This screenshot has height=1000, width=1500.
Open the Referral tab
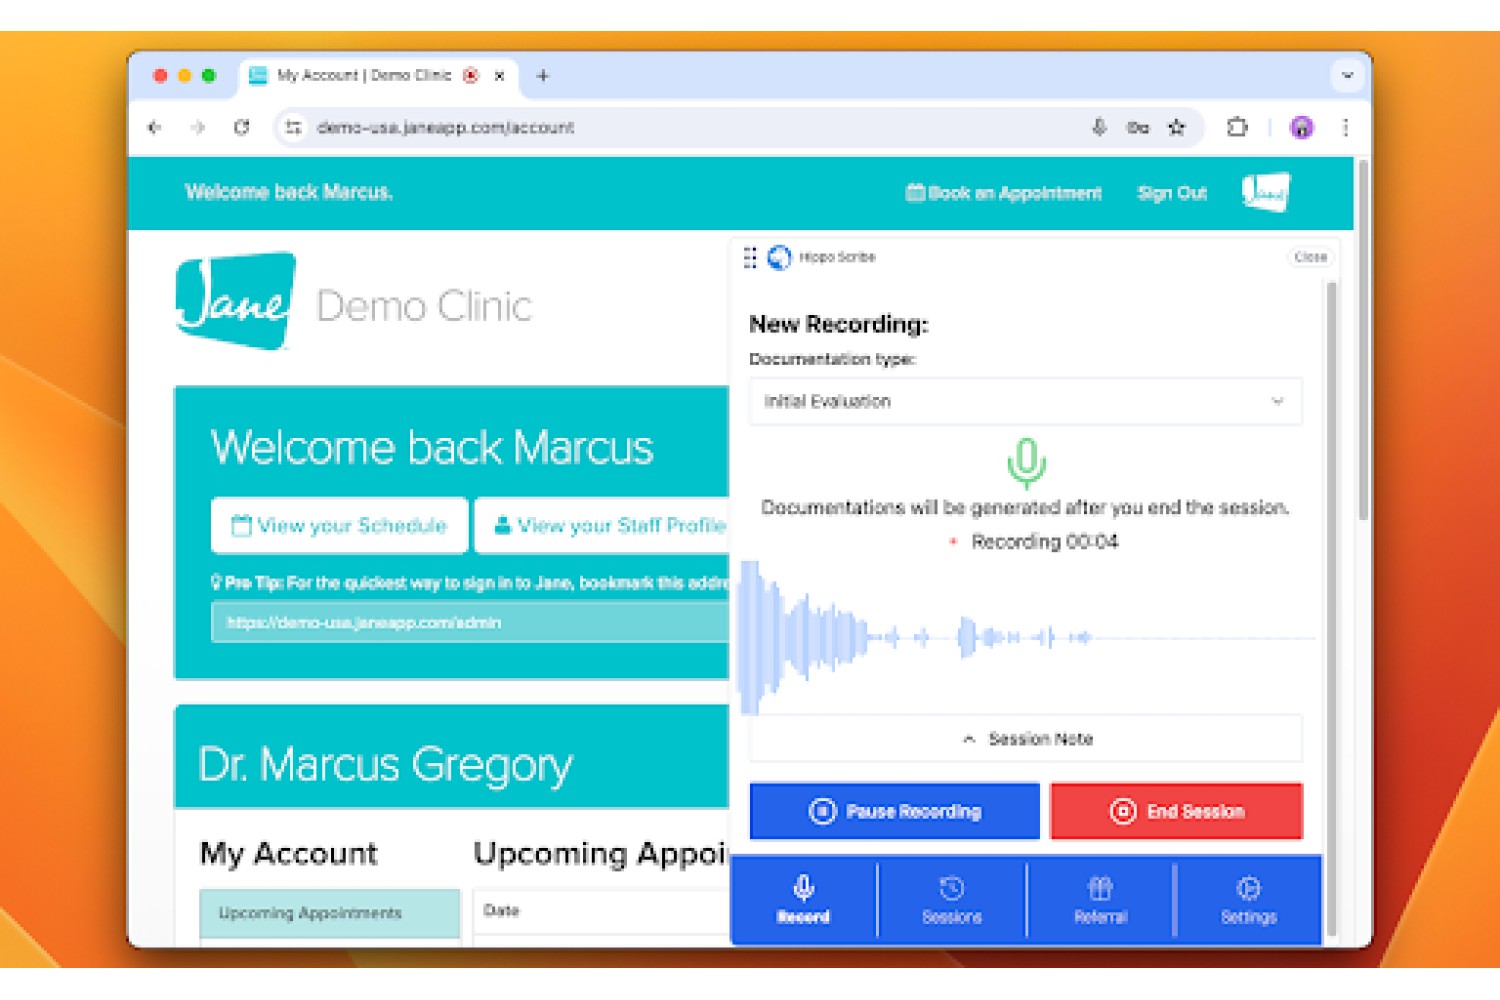(x=1100, y=899)
